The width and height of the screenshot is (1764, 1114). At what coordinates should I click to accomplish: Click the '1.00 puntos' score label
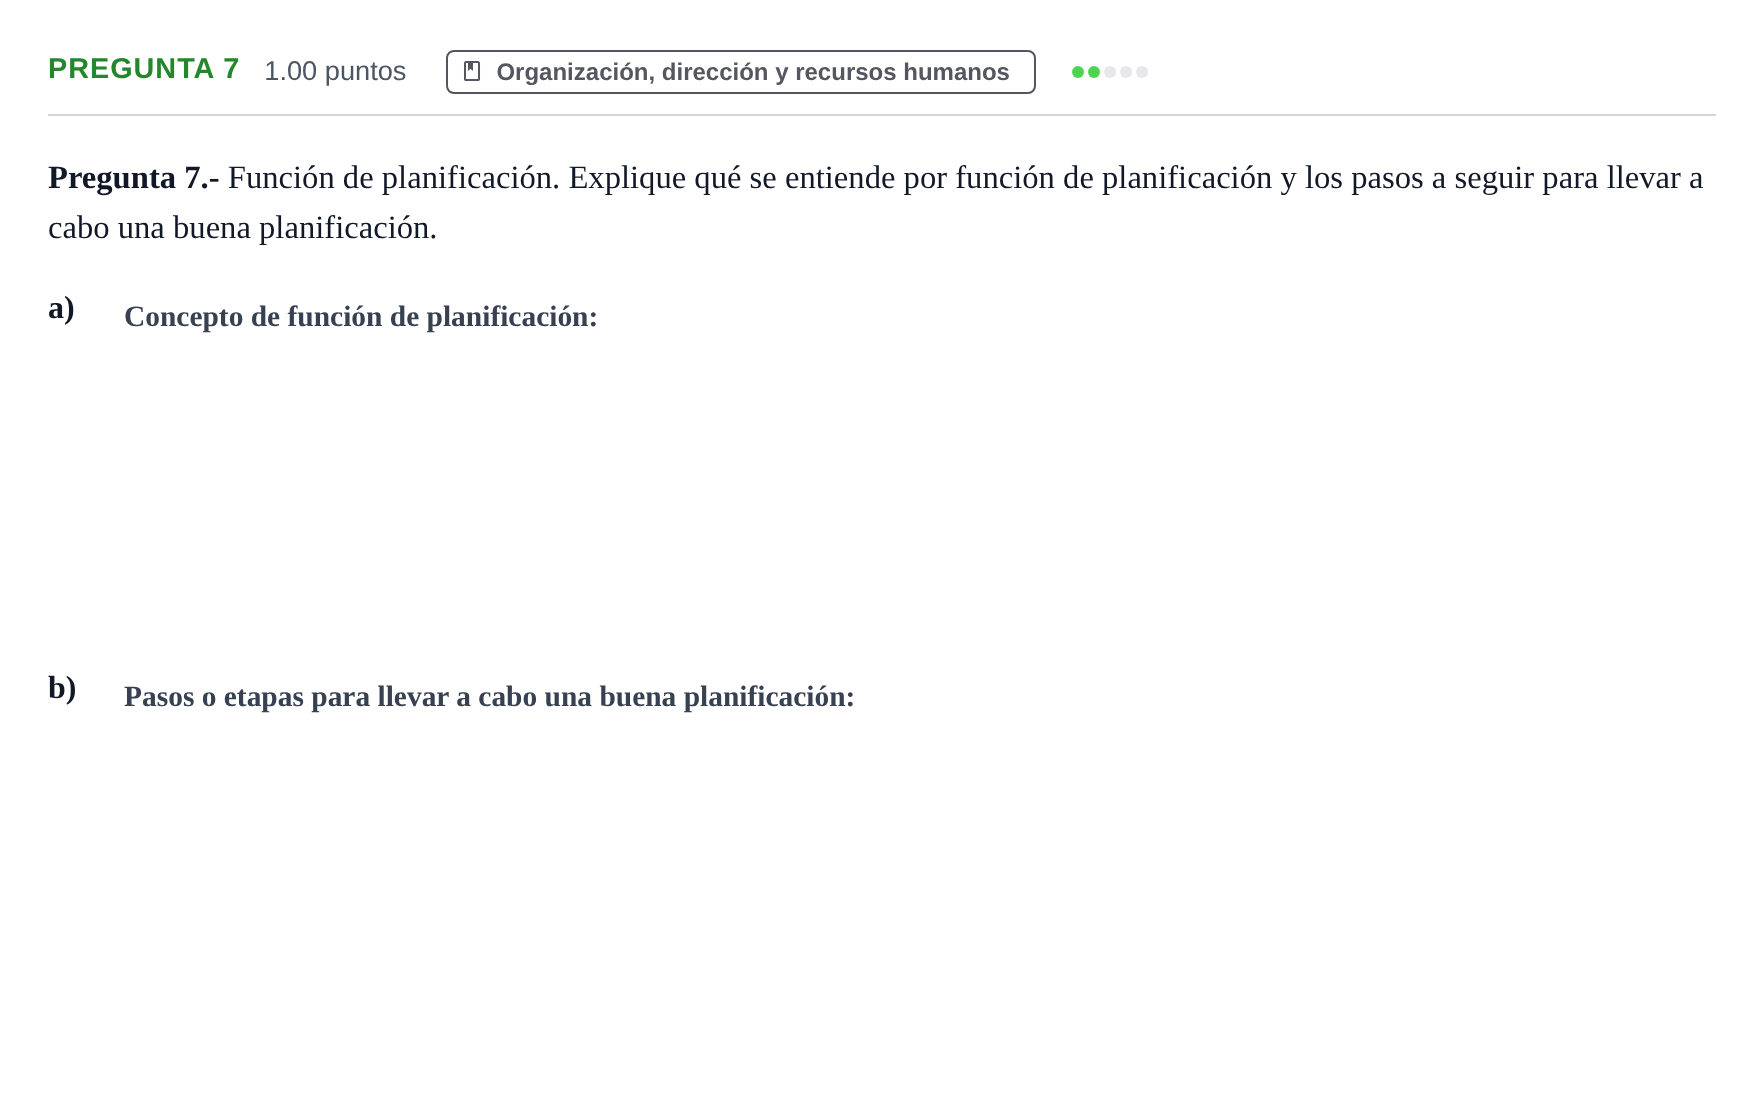point(335,71)
